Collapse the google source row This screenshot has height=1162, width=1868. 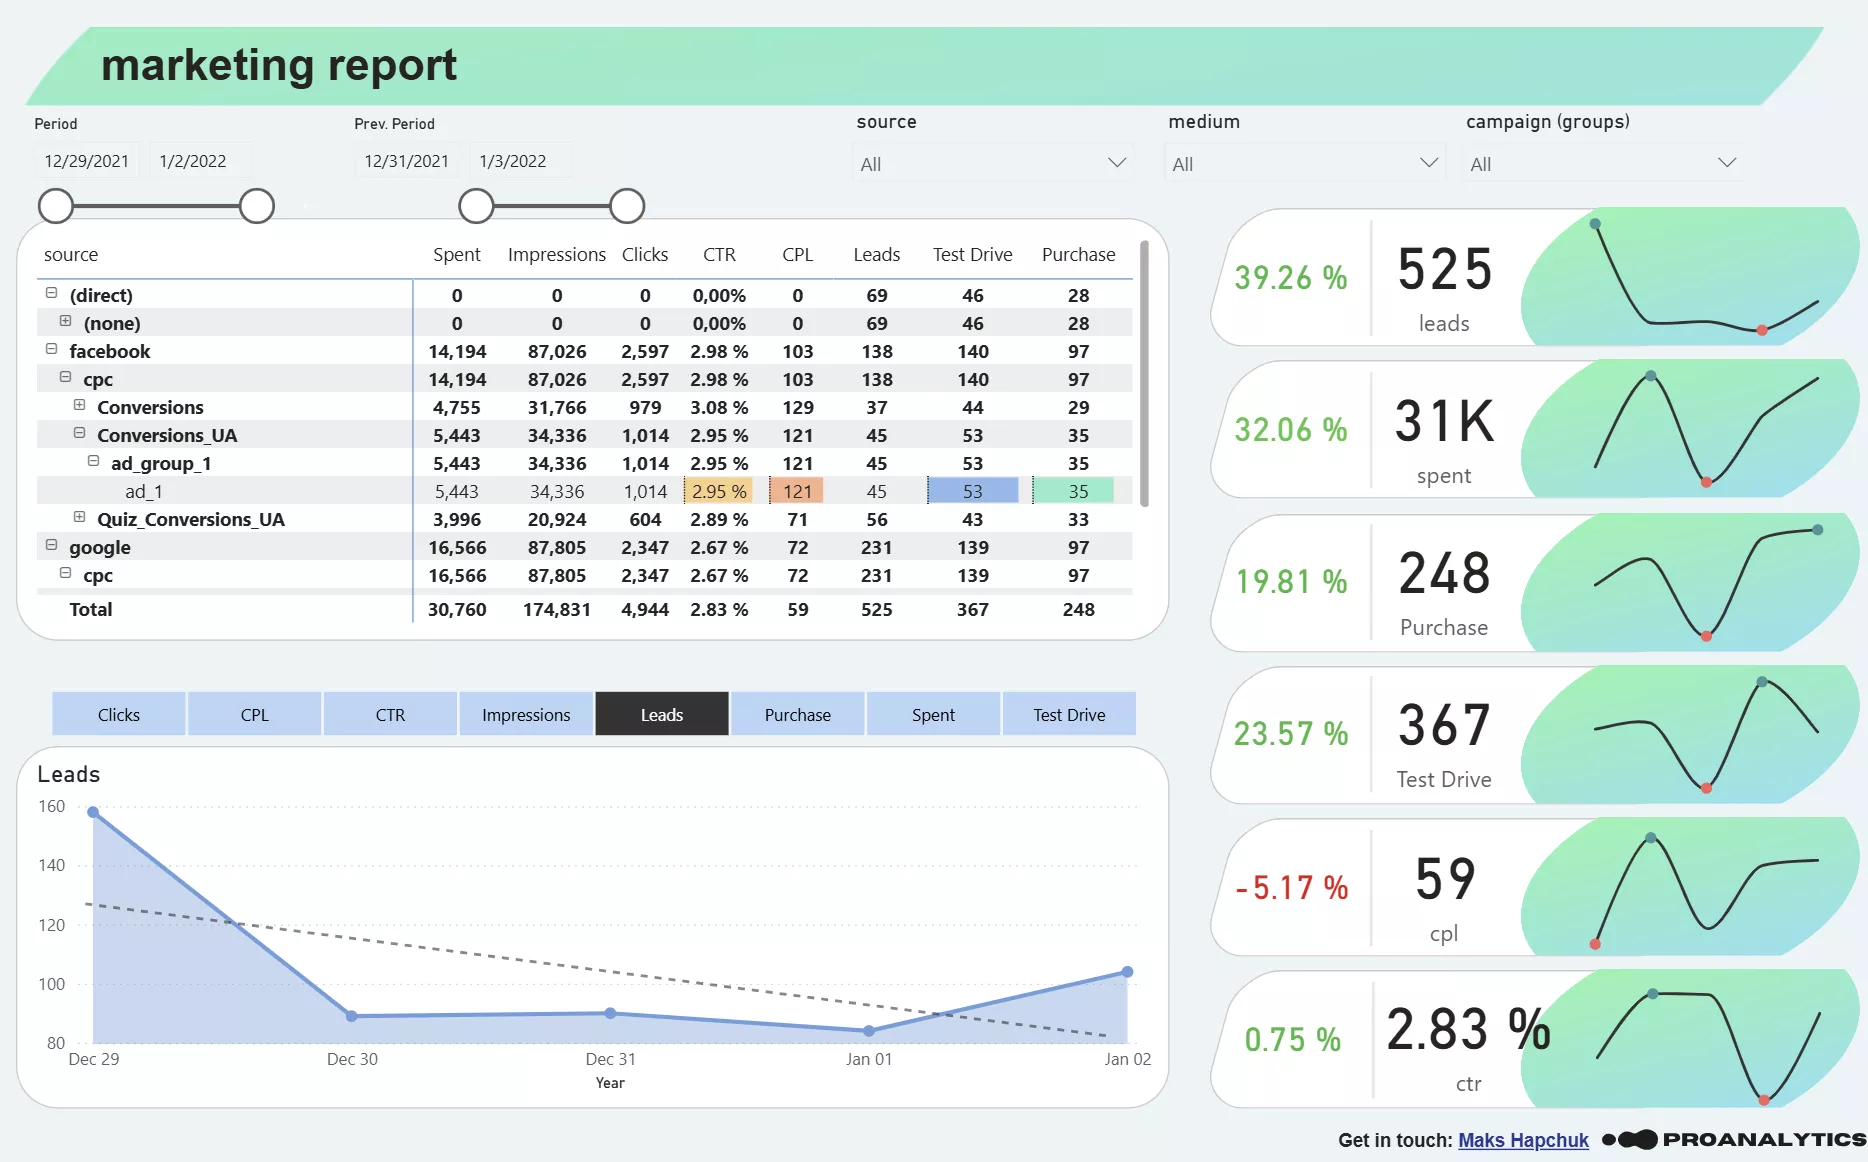[x=51, y=545]
